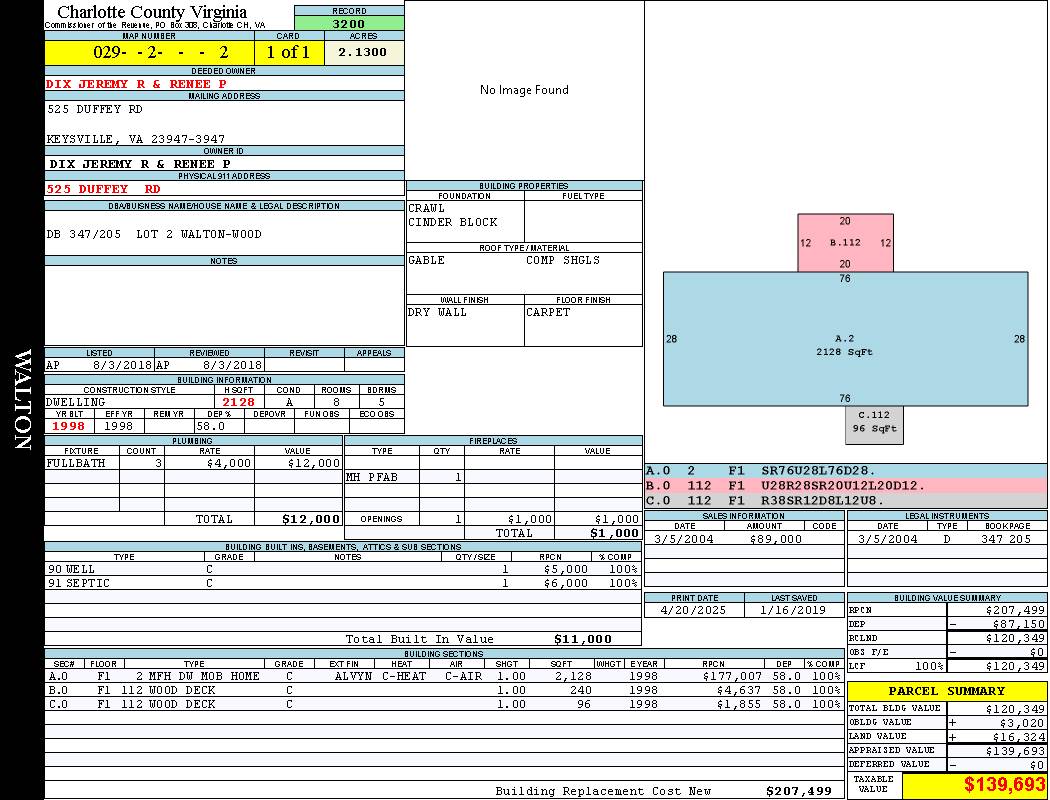Screen dimensions: 1050x800
Task: Click the gray C.112 96 SqFt sketch area
Action: point(874,424)
